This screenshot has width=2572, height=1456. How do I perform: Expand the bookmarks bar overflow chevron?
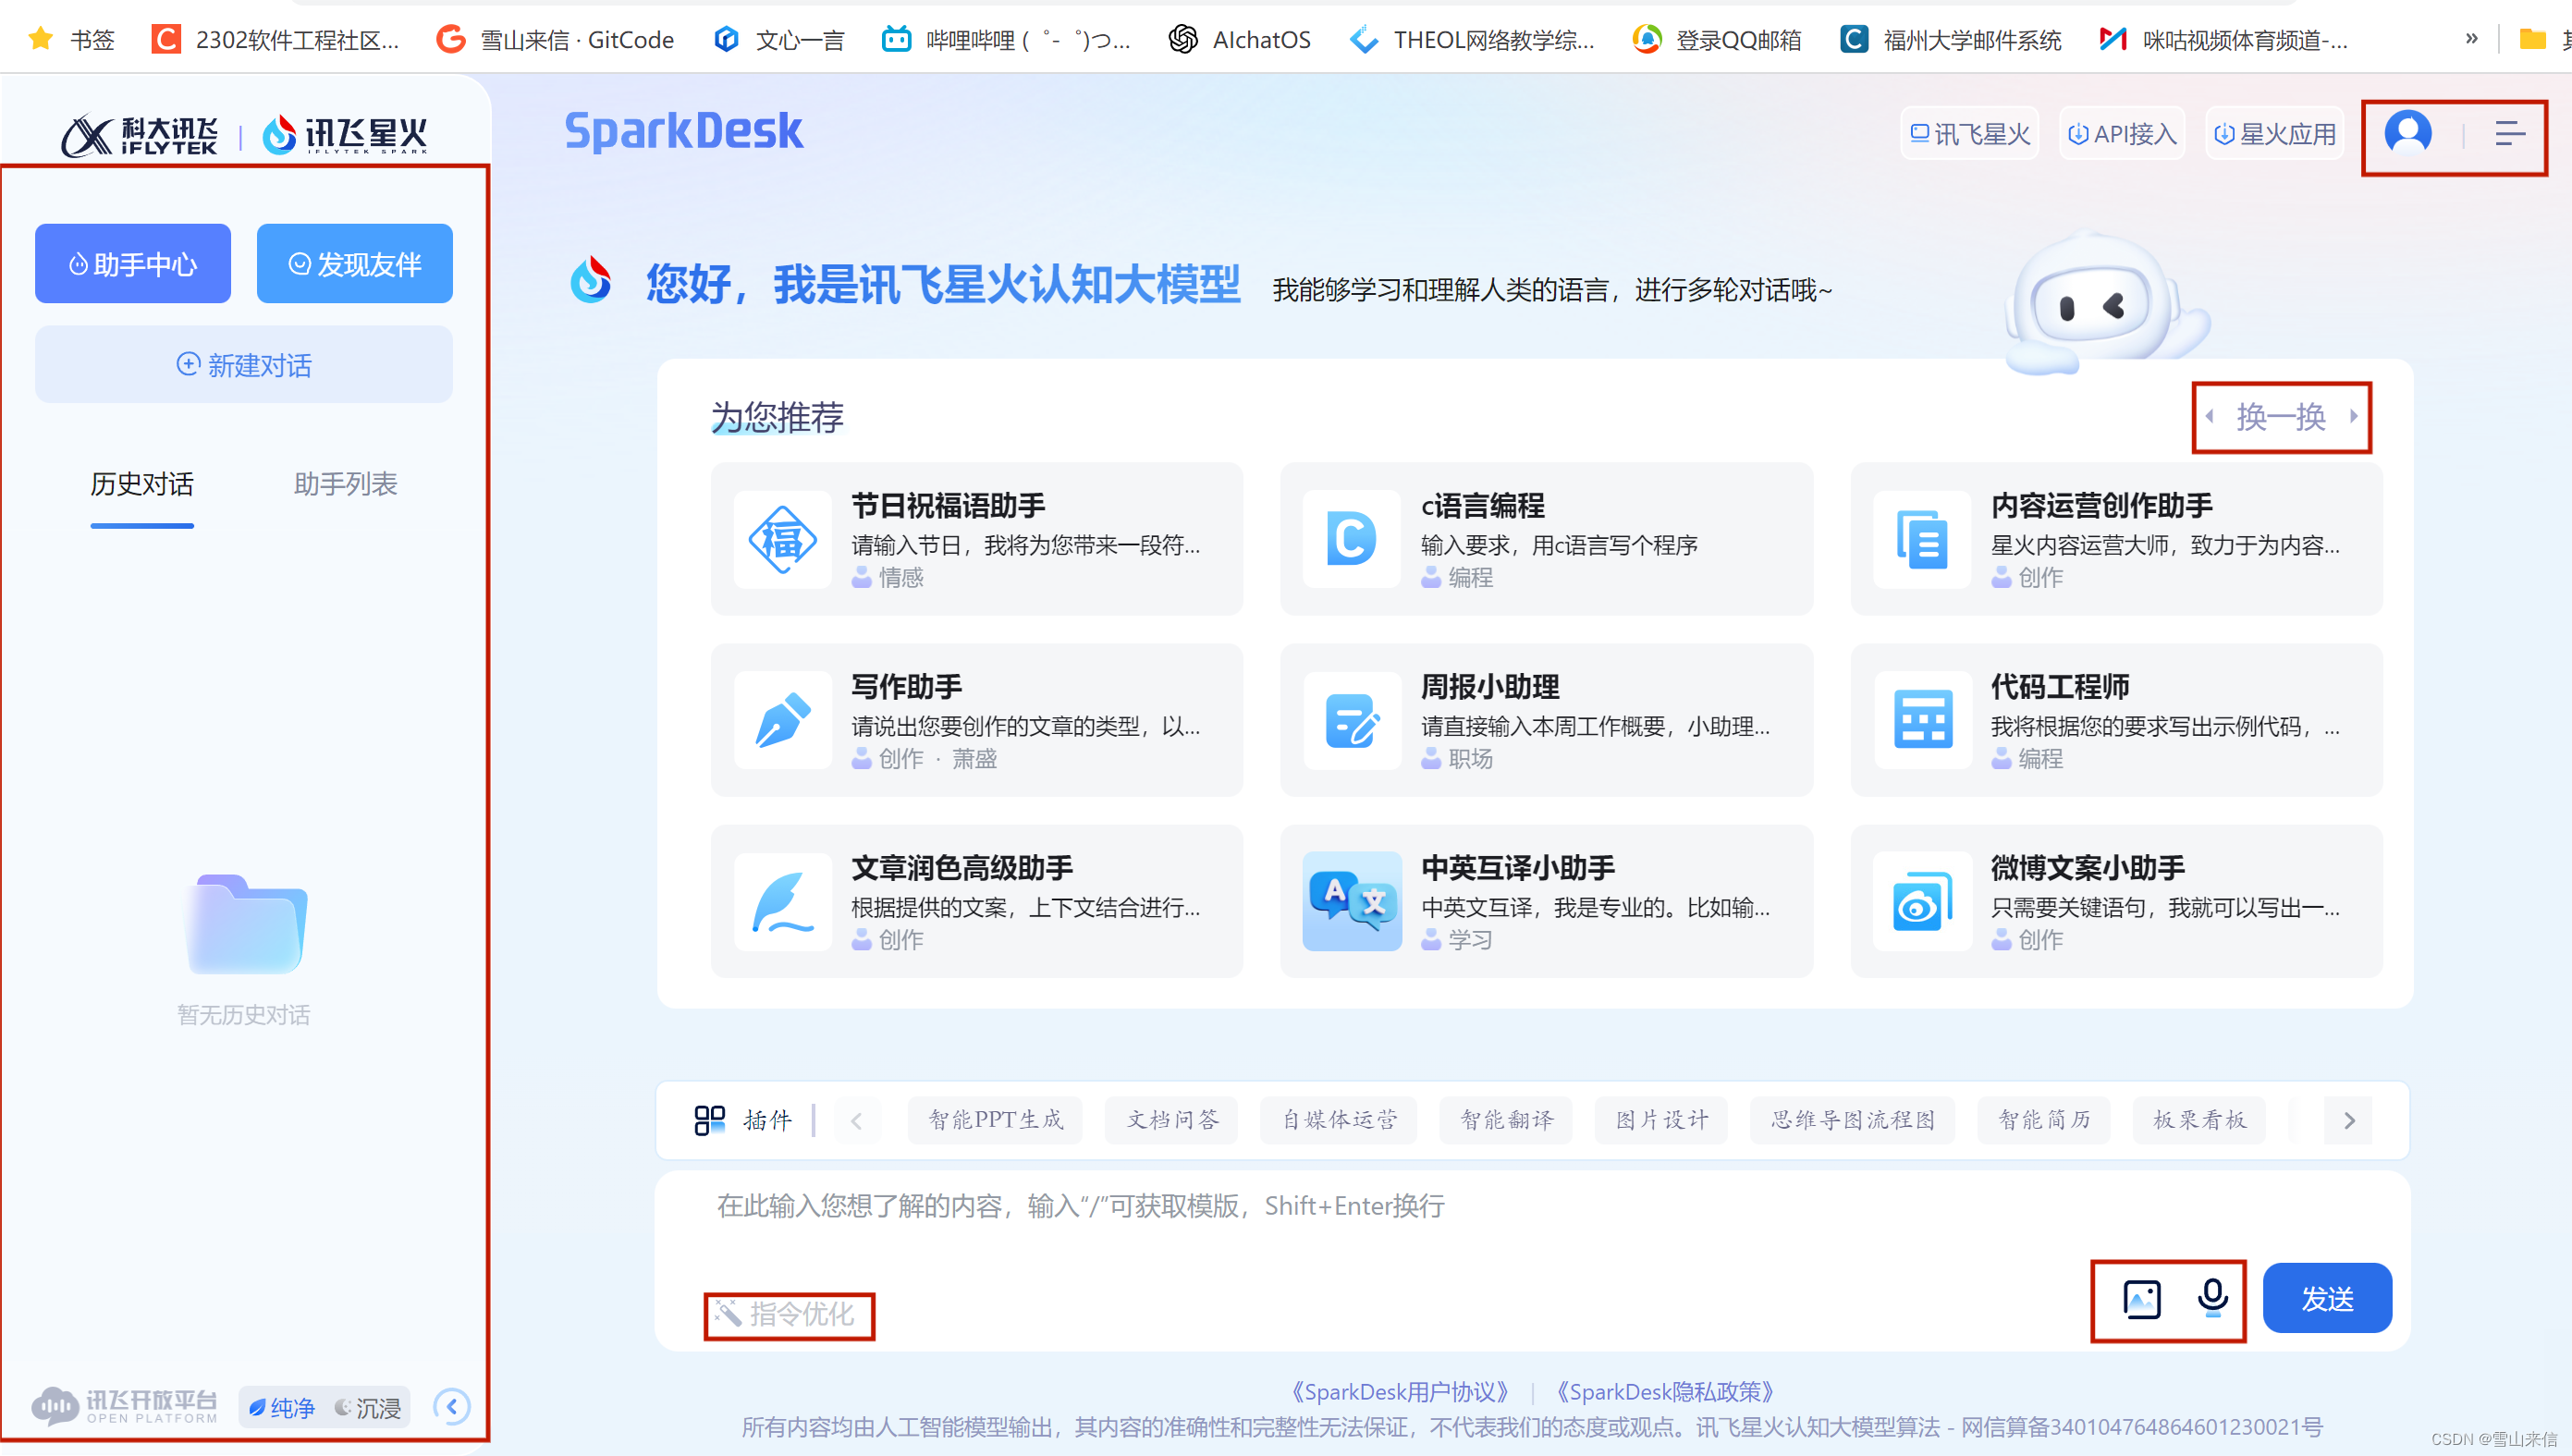pyautogui.click(x=2471, y=40)
